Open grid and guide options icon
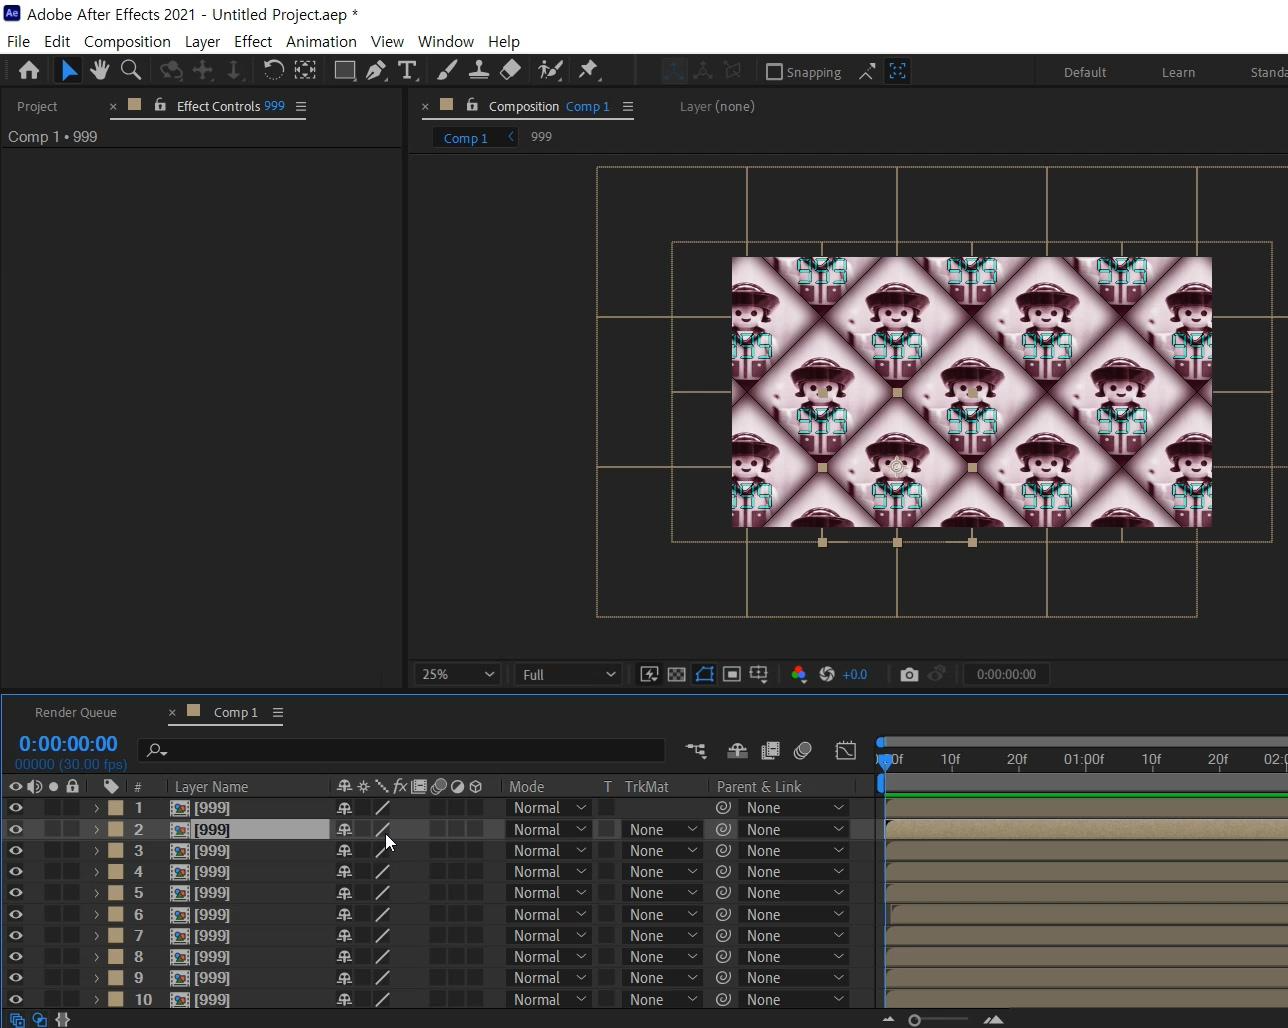This screenshot has width=1288, height=1028. coord(759,674)
